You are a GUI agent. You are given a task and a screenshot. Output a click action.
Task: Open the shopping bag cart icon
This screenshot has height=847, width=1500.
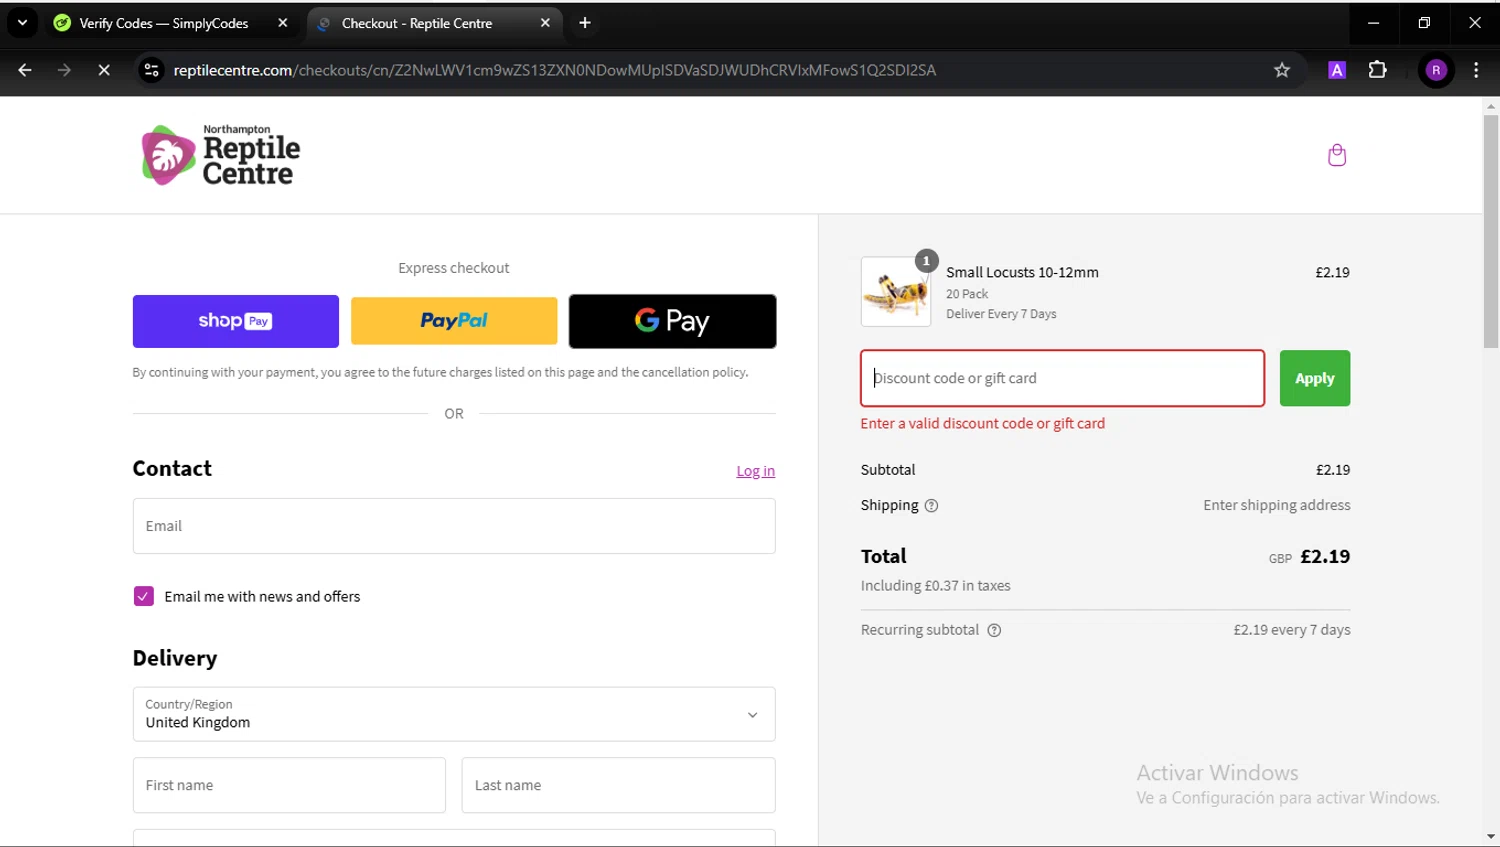click(x=1337, y=155)
